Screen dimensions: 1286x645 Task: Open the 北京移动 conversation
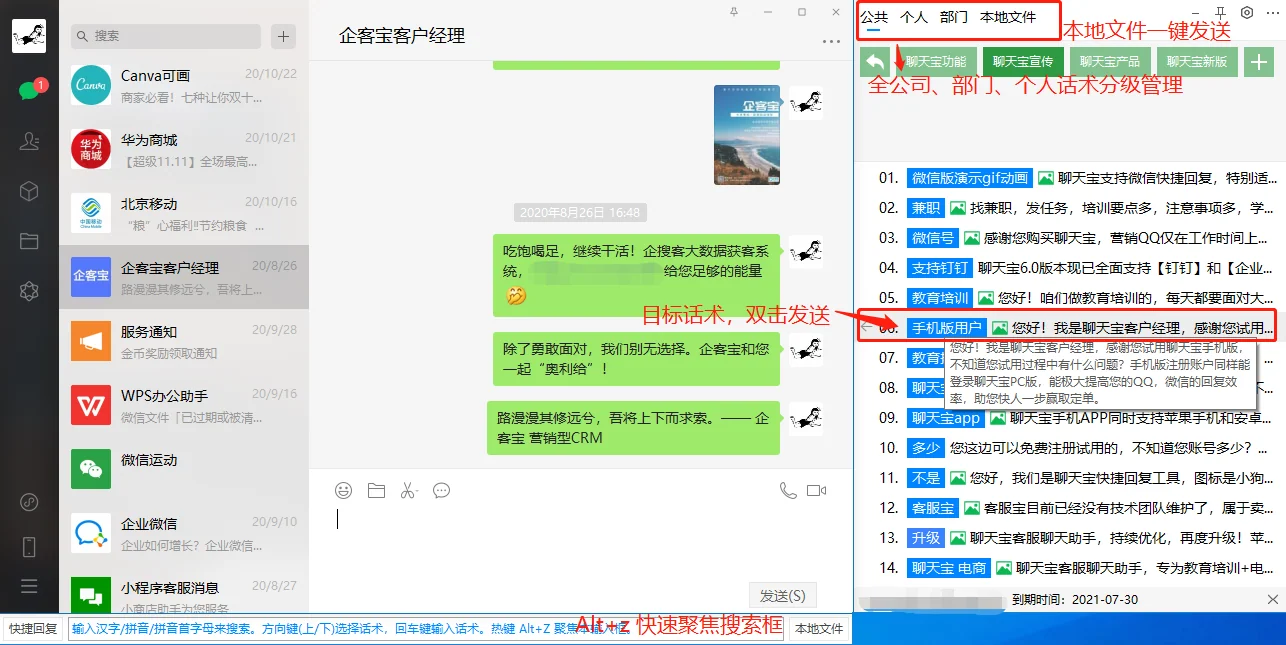184,214
